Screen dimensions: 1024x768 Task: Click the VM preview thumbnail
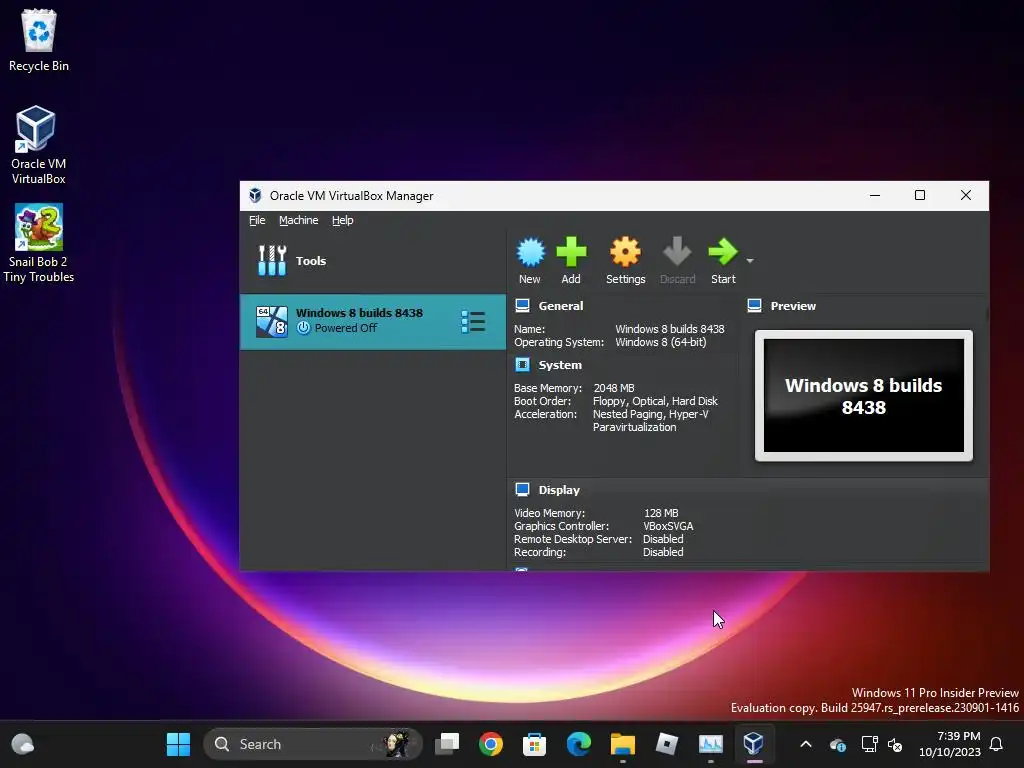click(863, 395)
